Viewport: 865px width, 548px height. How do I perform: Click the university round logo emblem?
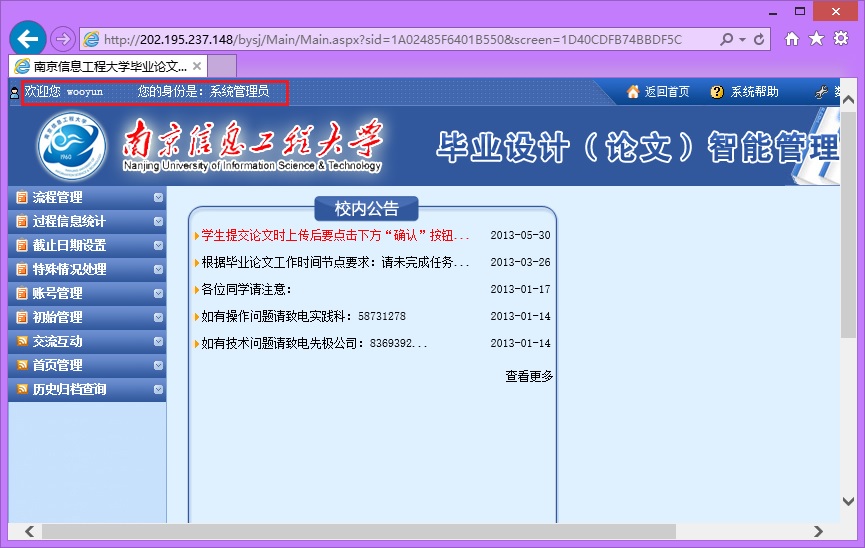72,147
